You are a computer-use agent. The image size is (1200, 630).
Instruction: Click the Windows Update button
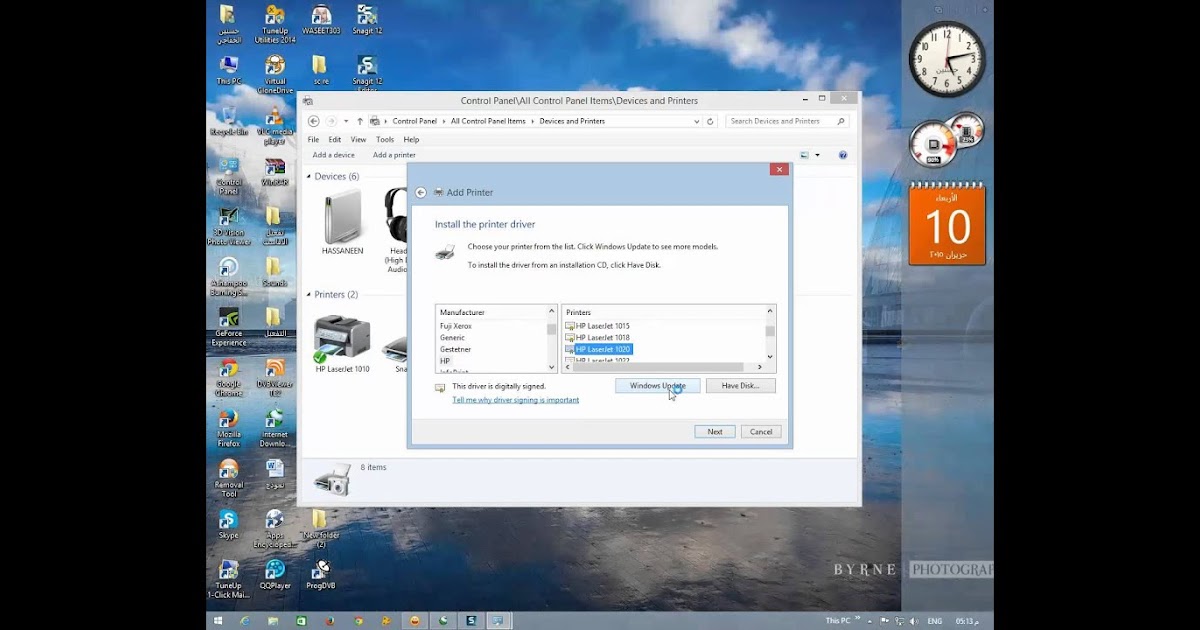coord(657,386)
